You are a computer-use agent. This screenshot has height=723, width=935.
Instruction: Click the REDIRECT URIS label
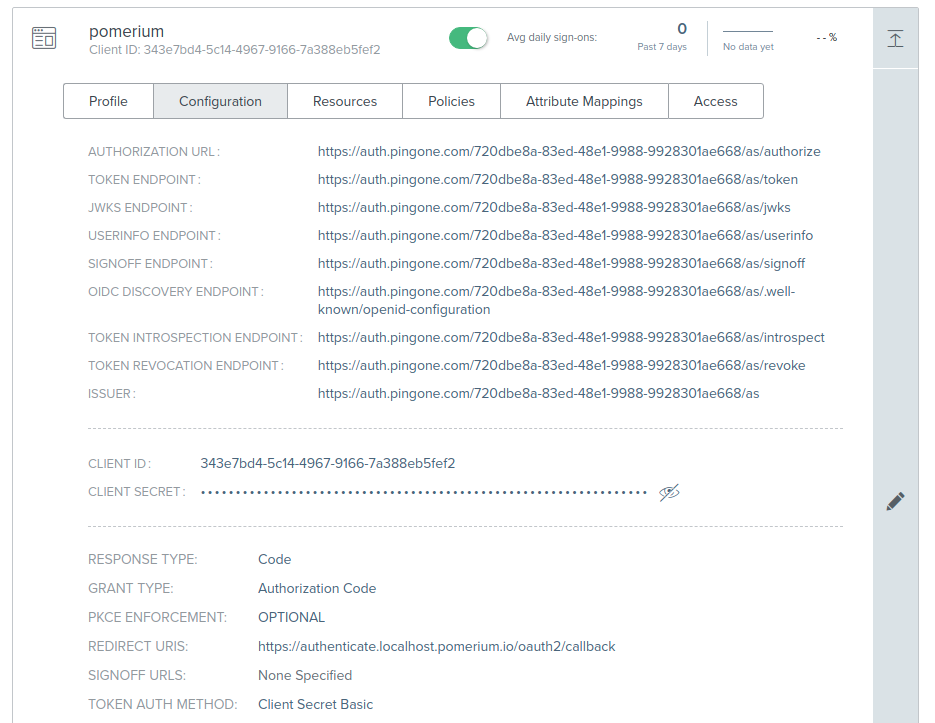click(x=138, y=647)
